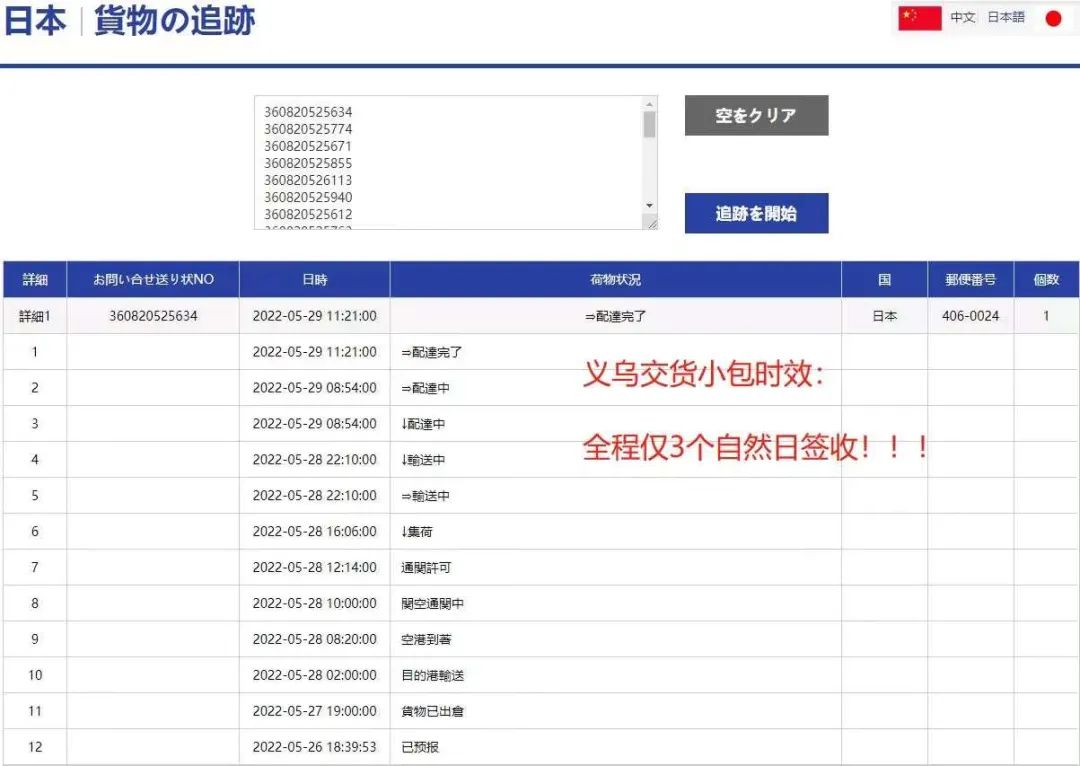Click the 荷物状況 column header
The image size is (1080, 766).
click(x=616, y=279)
